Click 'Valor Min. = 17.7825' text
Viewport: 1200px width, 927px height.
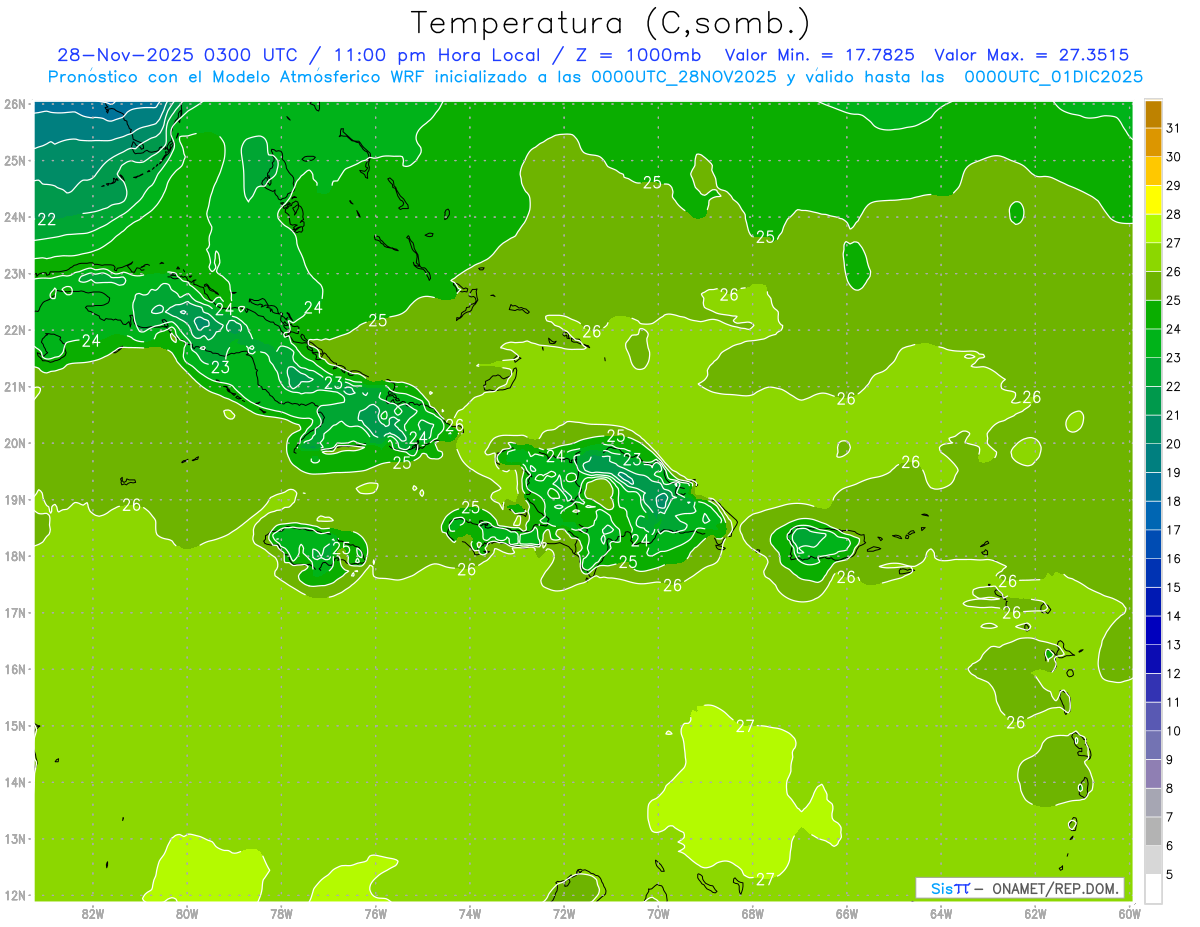(819, 55)
